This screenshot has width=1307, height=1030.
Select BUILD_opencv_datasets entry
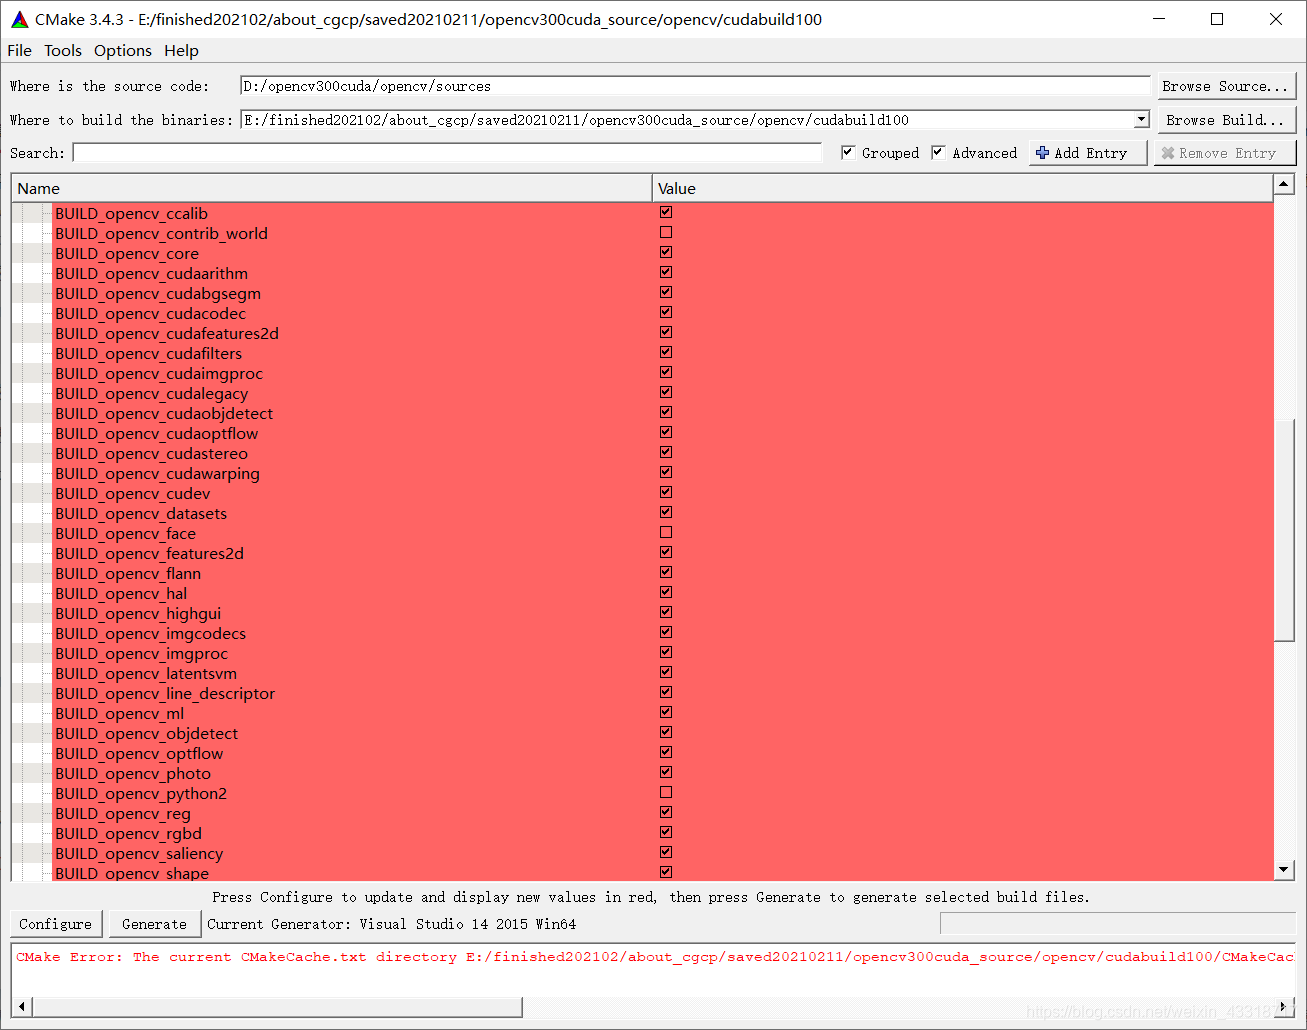click(x=141, y=514)
